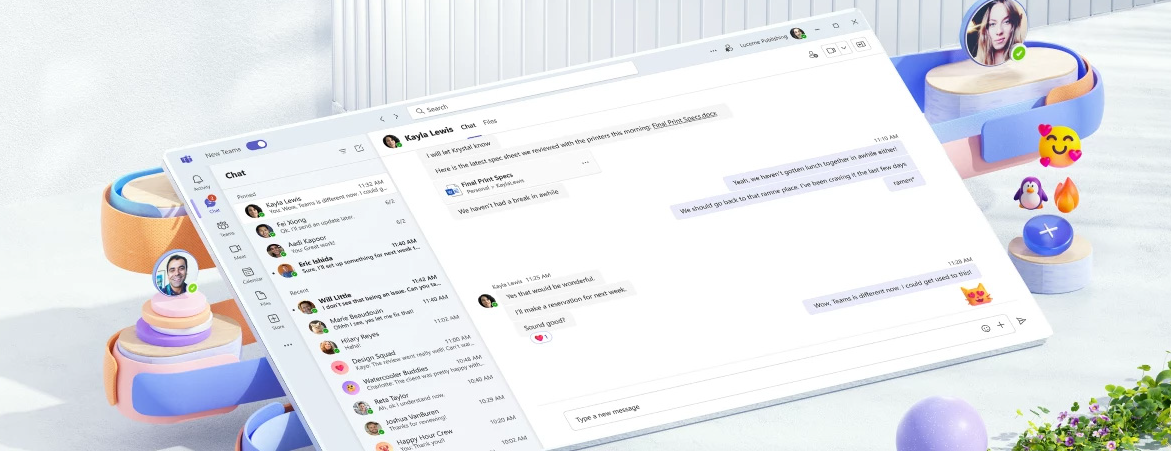Click the heart-eyes cat emoji message
This screenshot has width=1171, height=451.
pyautogui.click(x=976, y=293)
